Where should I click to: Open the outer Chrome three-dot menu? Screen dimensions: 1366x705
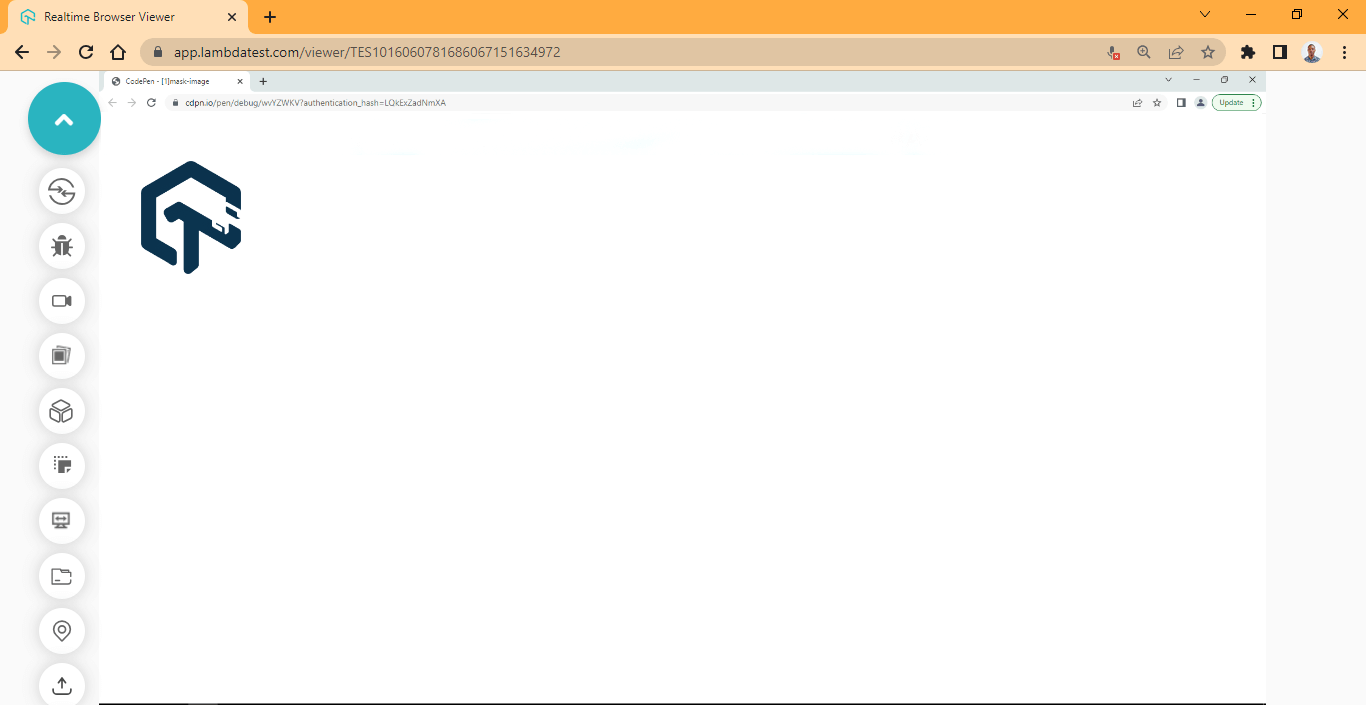coord(1344,52)
